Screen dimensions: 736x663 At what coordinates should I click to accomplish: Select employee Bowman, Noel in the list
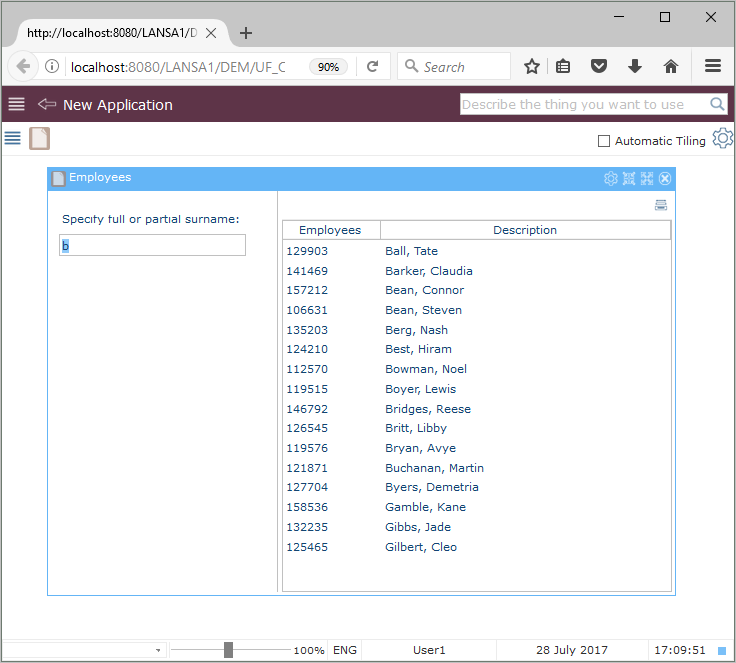[x=425, y=369]
